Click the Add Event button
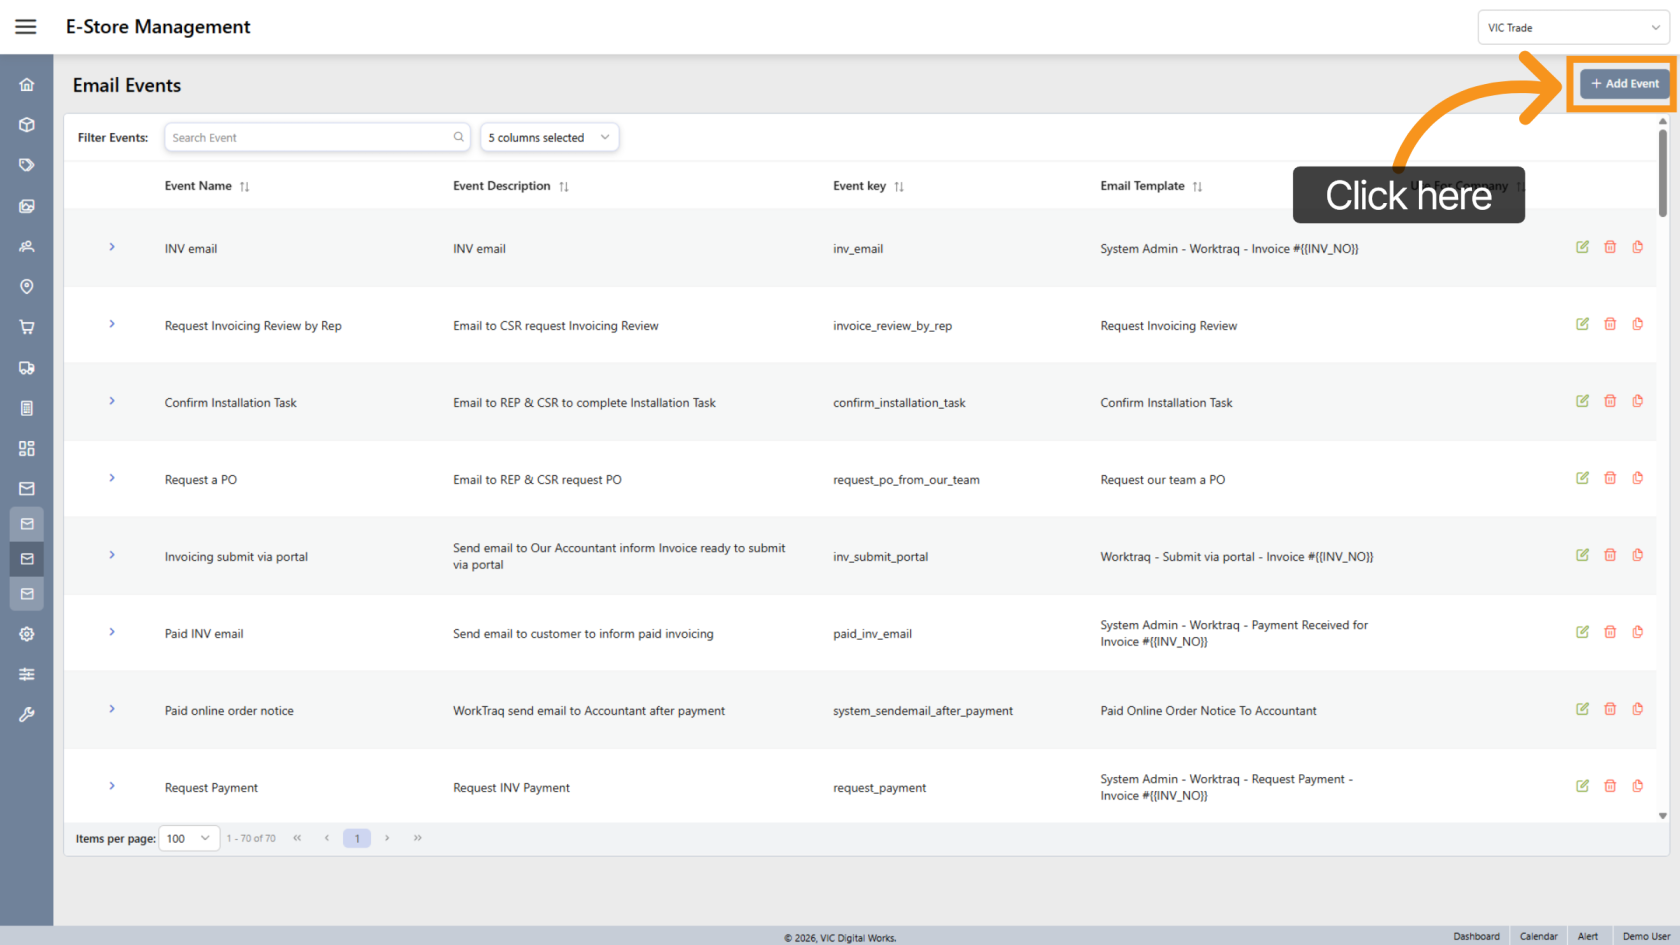Image resolution: width=1680 pixels, height=945 pixels. (1624, 84)
